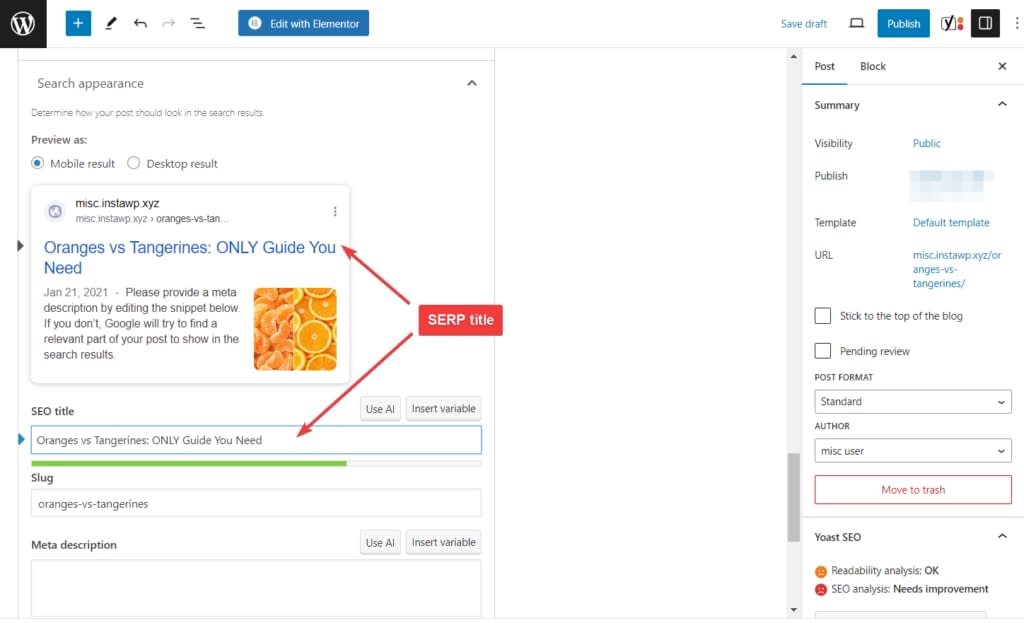This screenshot has height=623, width=1024.
Task: Open the block inserter with the plus icon
Action: click(78, 22)
